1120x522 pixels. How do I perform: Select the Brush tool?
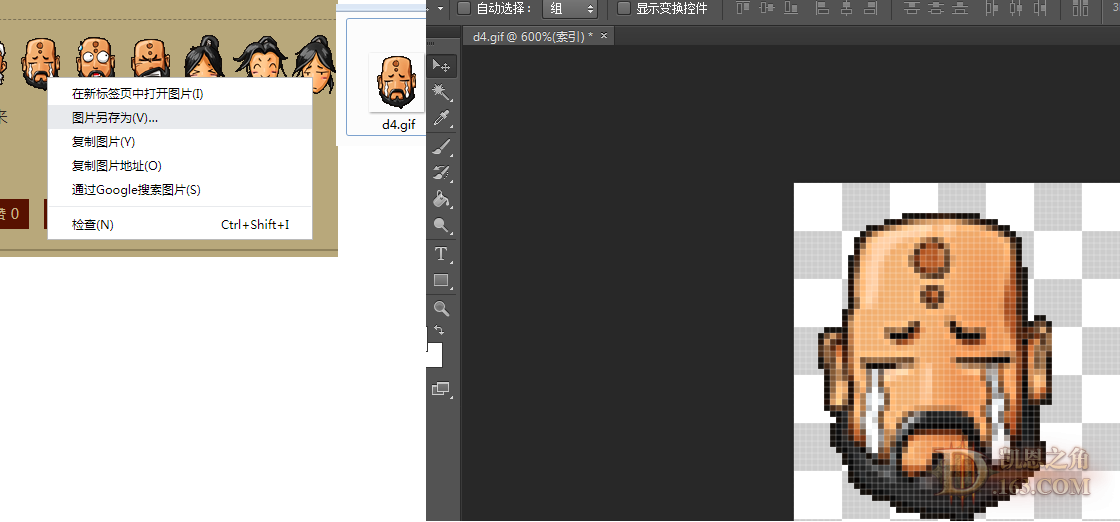coord(441,147)
